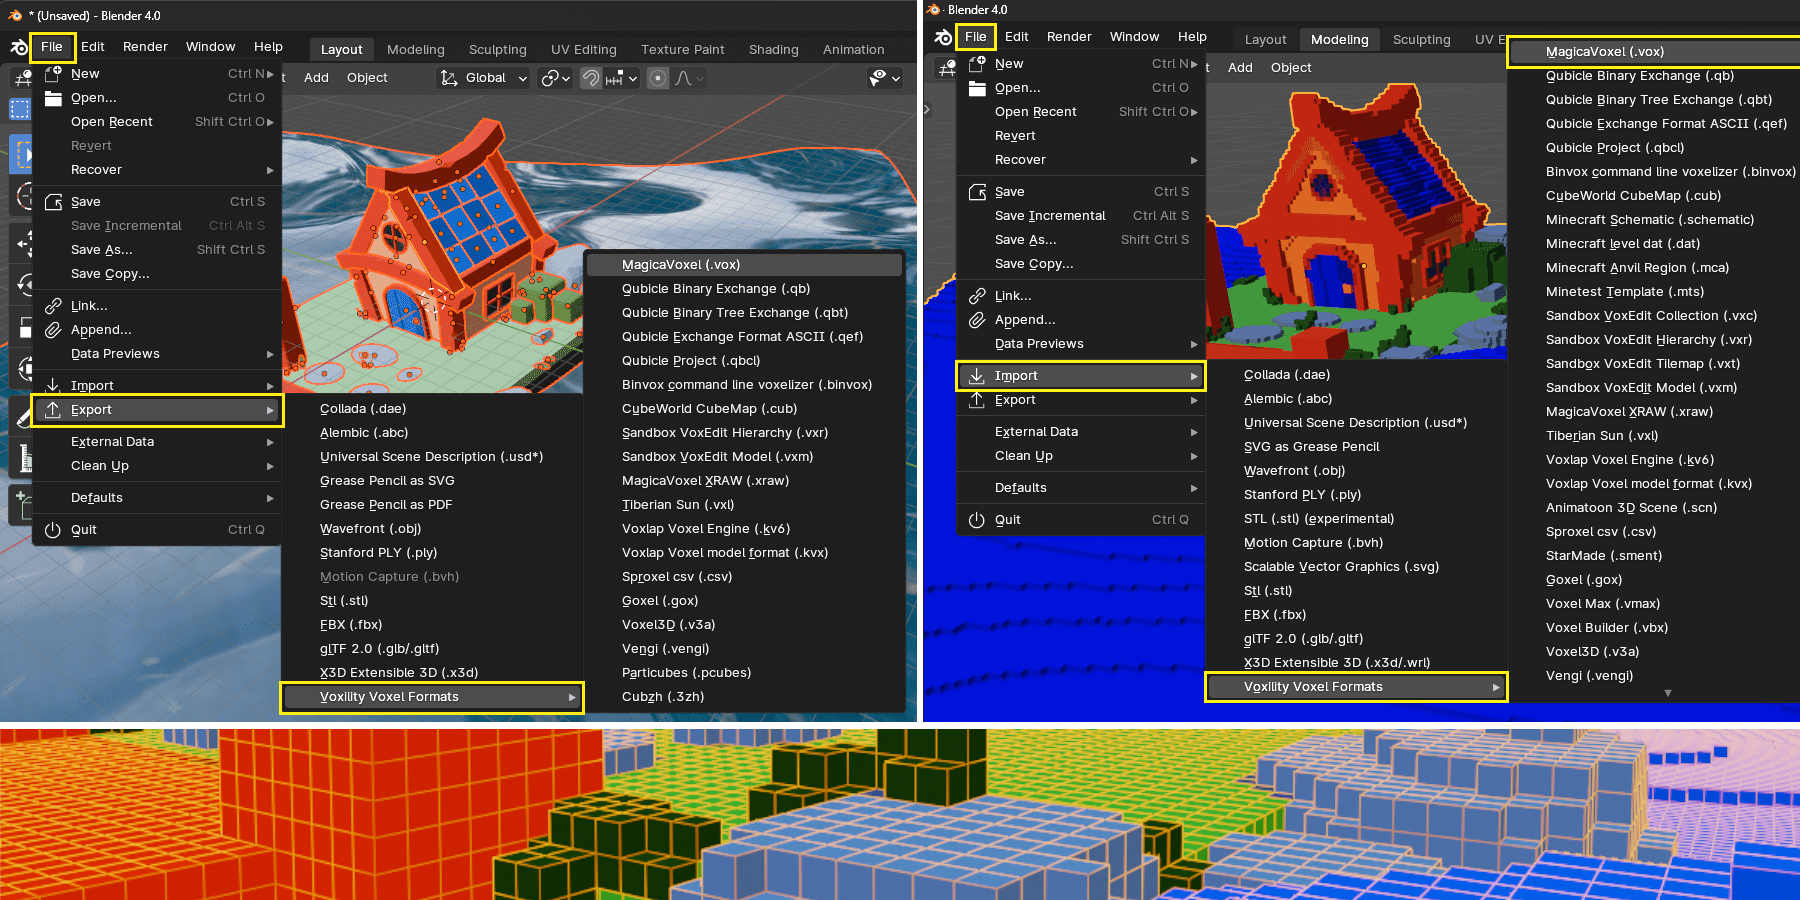Screen dimensions: 1800x900
Task: Expand Voxility Voxel Formats in the Export submenu
Action: pyautogui.click(x=432, y=697)
